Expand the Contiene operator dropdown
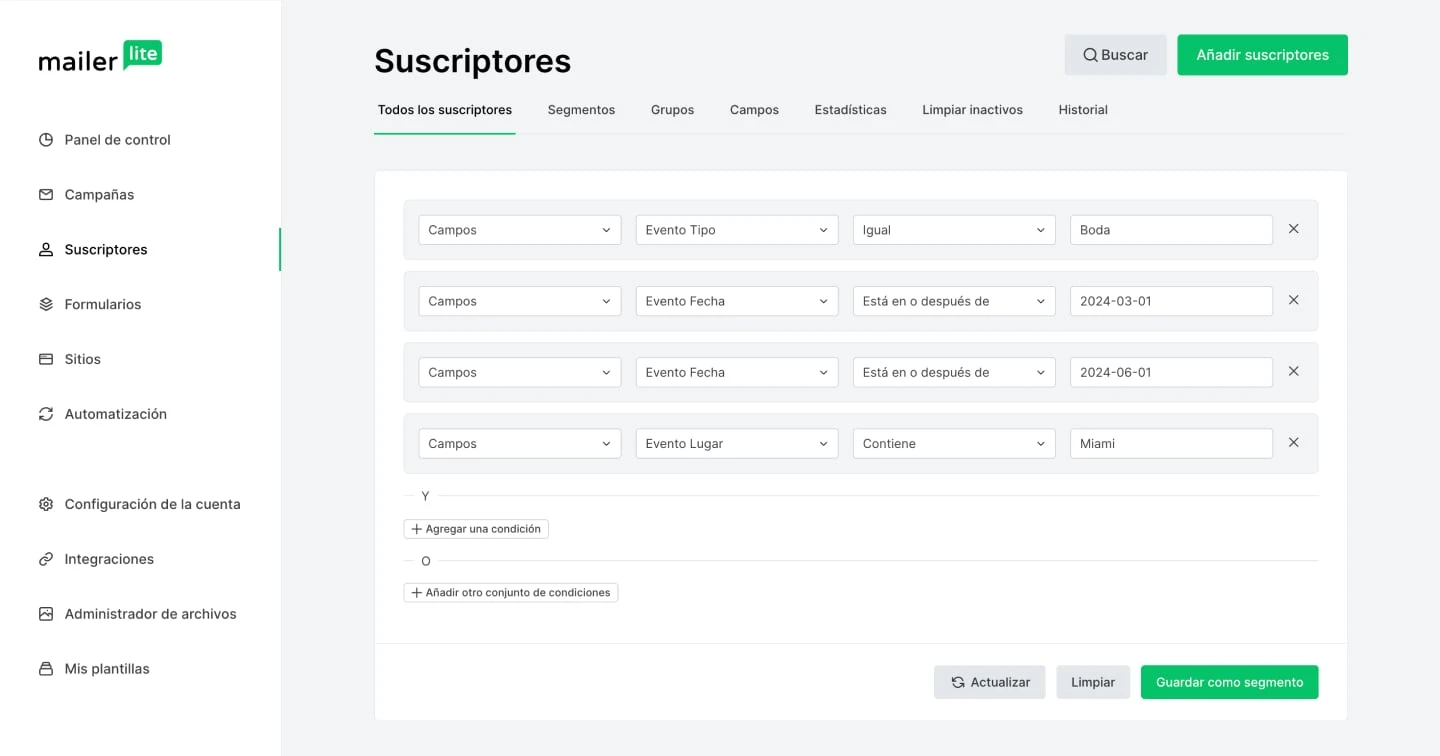Screen dimensions: 1440x756 [953, 444]
